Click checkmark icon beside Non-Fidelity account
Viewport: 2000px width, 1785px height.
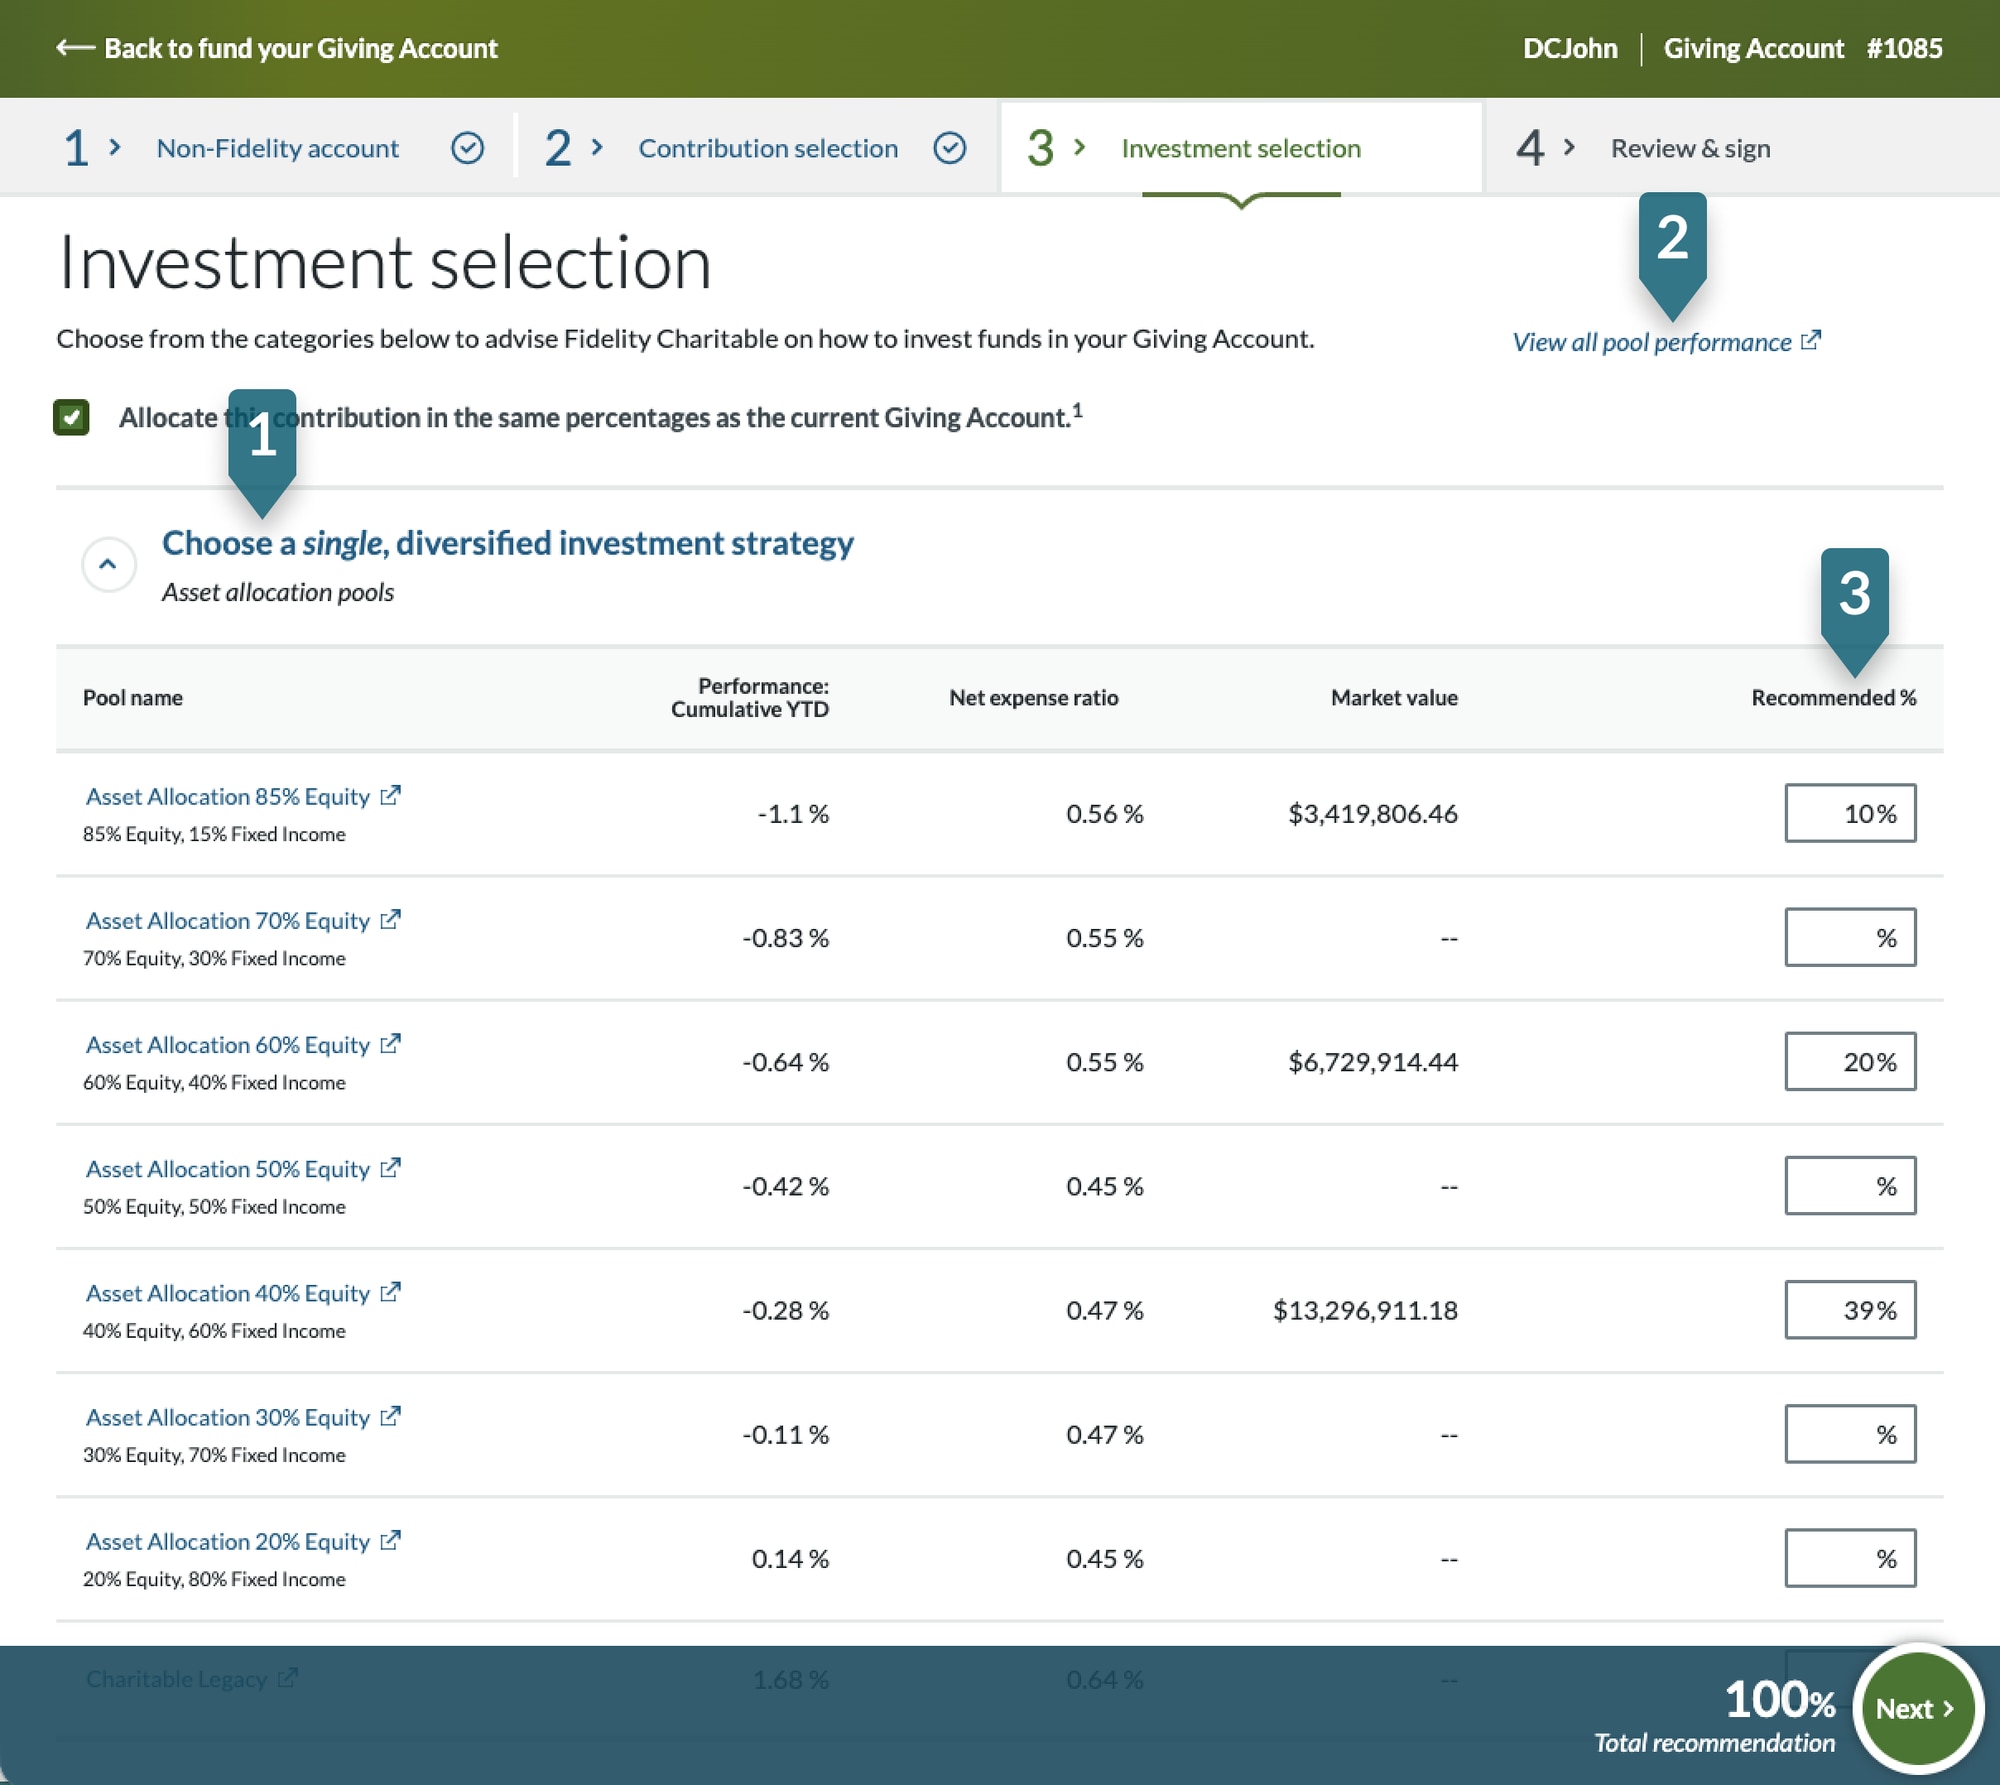pyautogui.click(x=467, y=148)
